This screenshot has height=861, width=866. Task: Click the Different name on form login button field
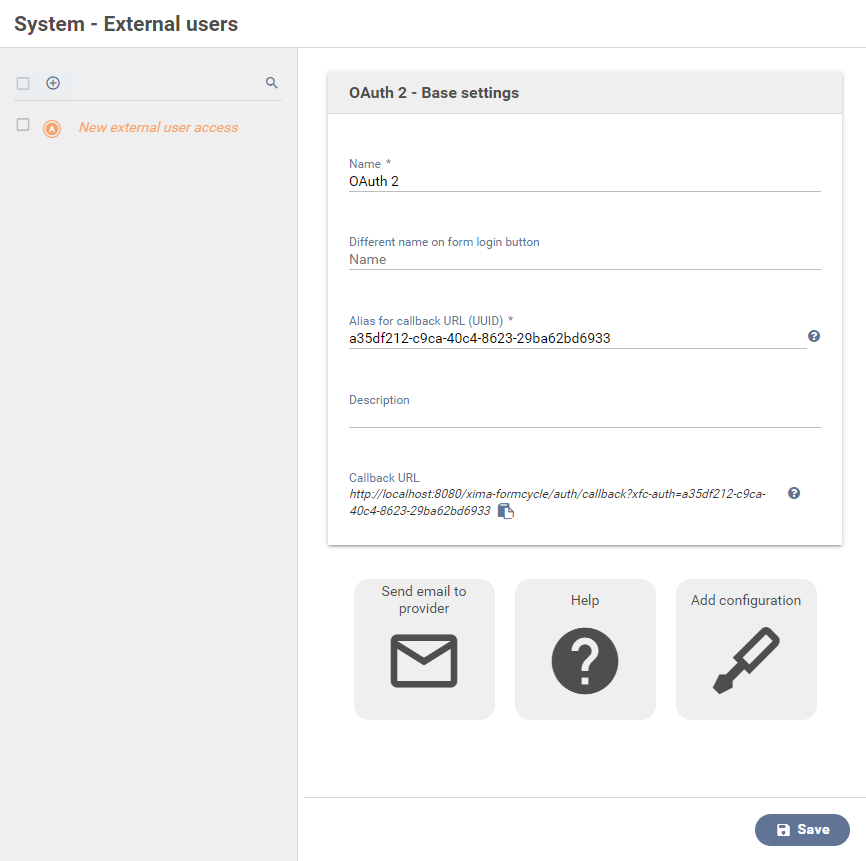coord(584,260)
